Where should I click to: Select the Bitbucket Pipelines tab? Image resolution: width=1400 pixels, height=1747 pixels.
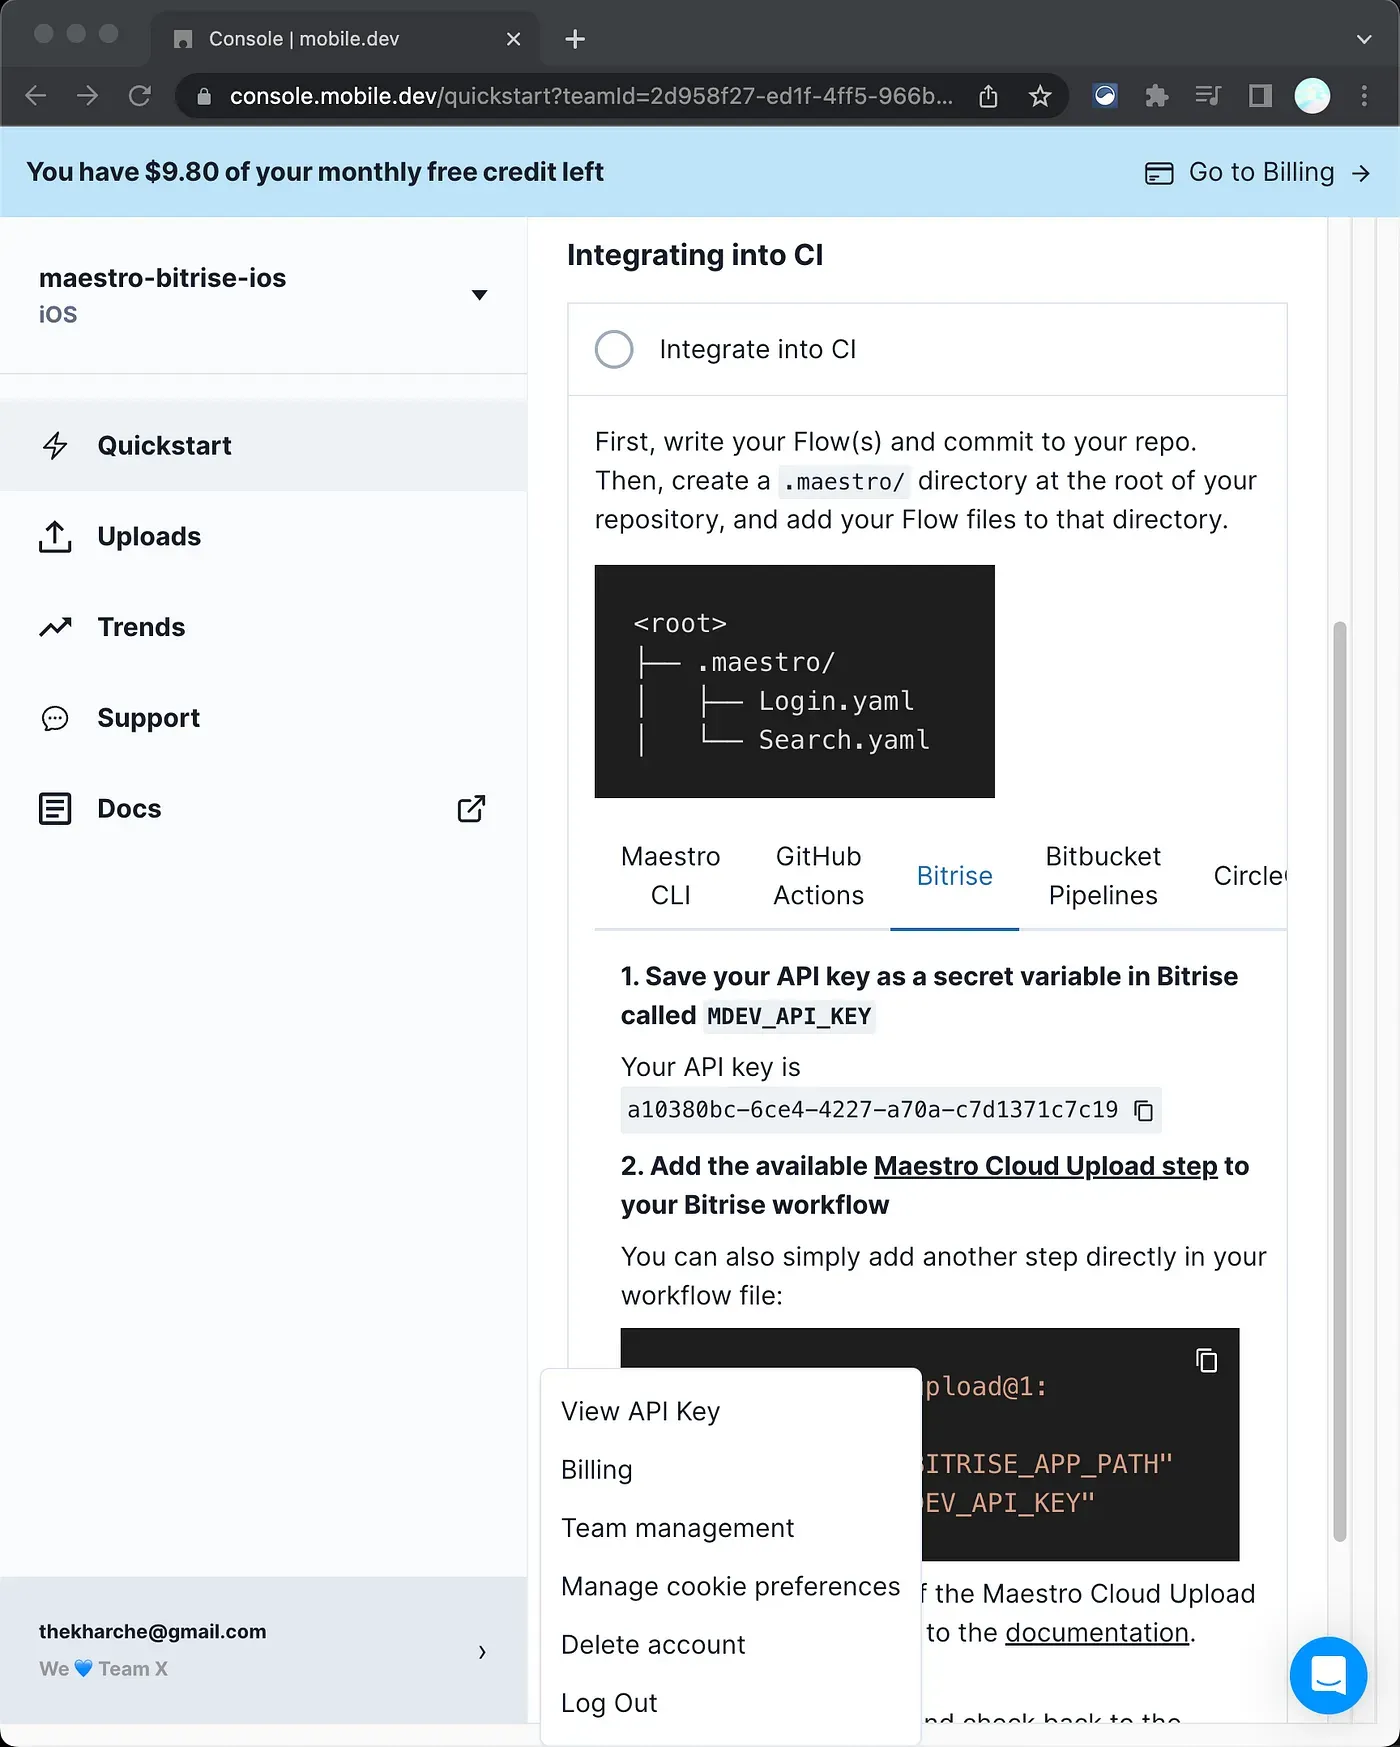[x=1102, y=876]
